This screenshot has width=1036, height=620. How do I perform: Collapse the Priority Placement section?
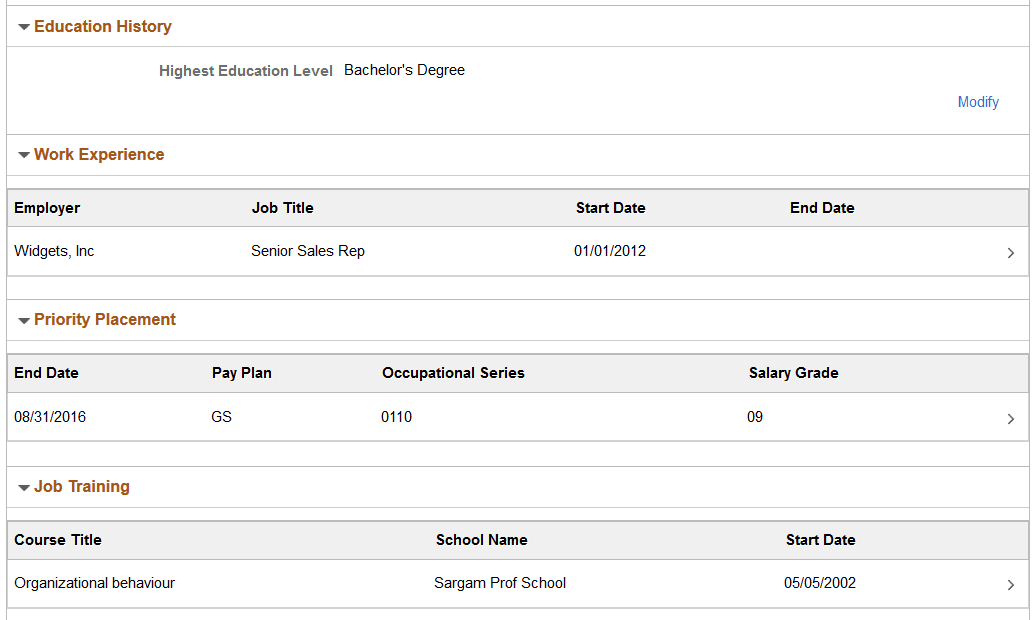24,320
